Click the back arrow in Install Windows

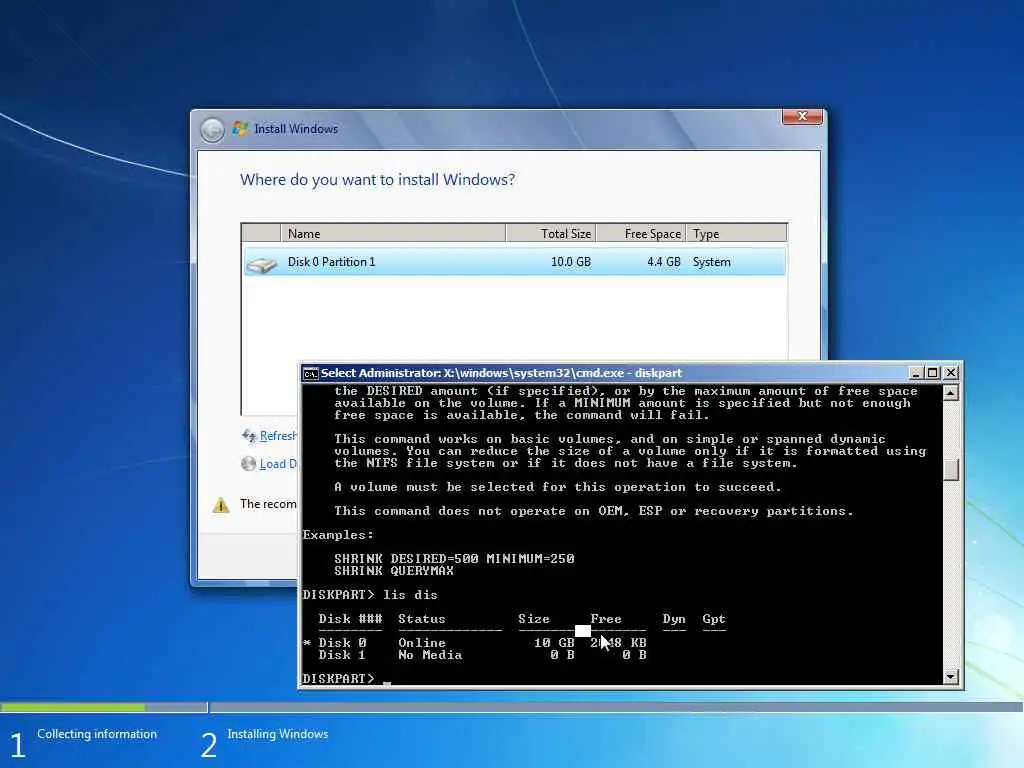tap(212, 129)
